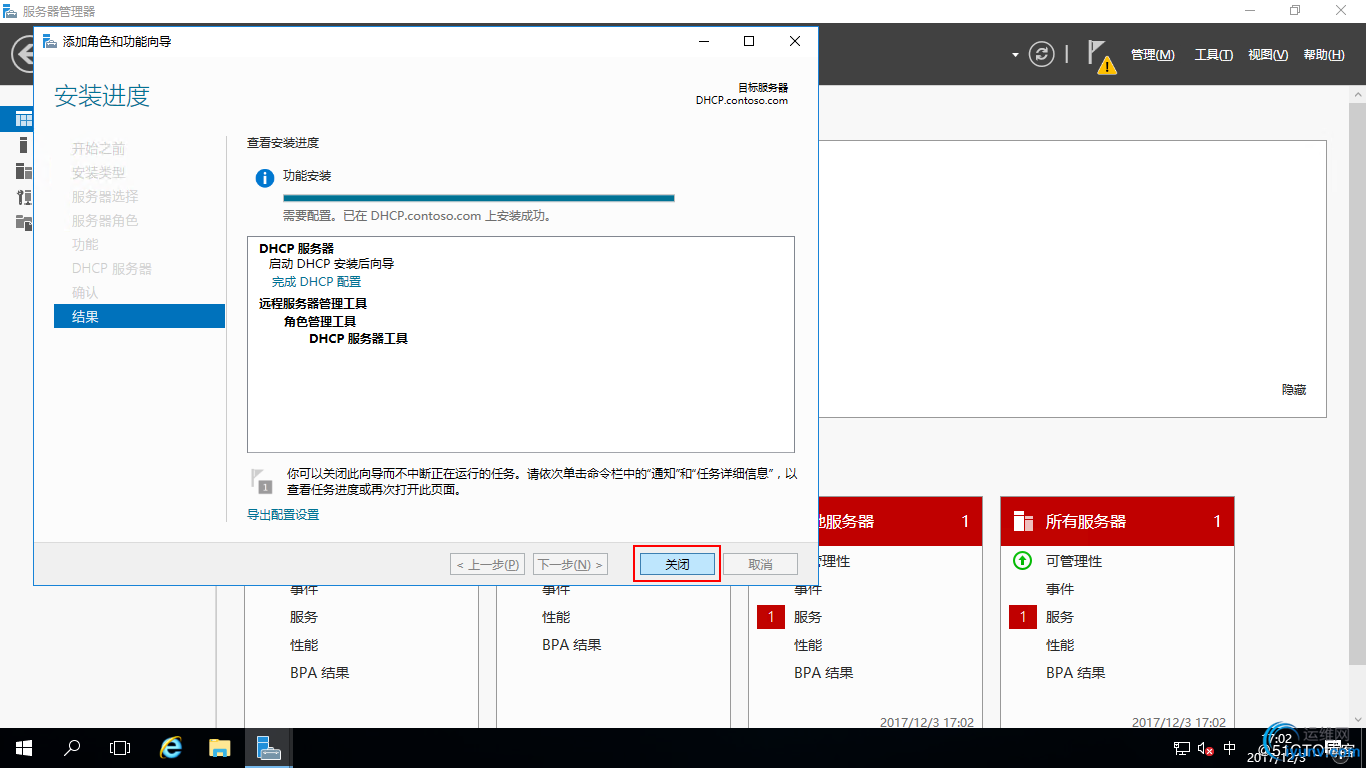The height and width of the screenshot is (768, 1366).
Task: Open the 视图(V) menu
Action: point(1268,55)
